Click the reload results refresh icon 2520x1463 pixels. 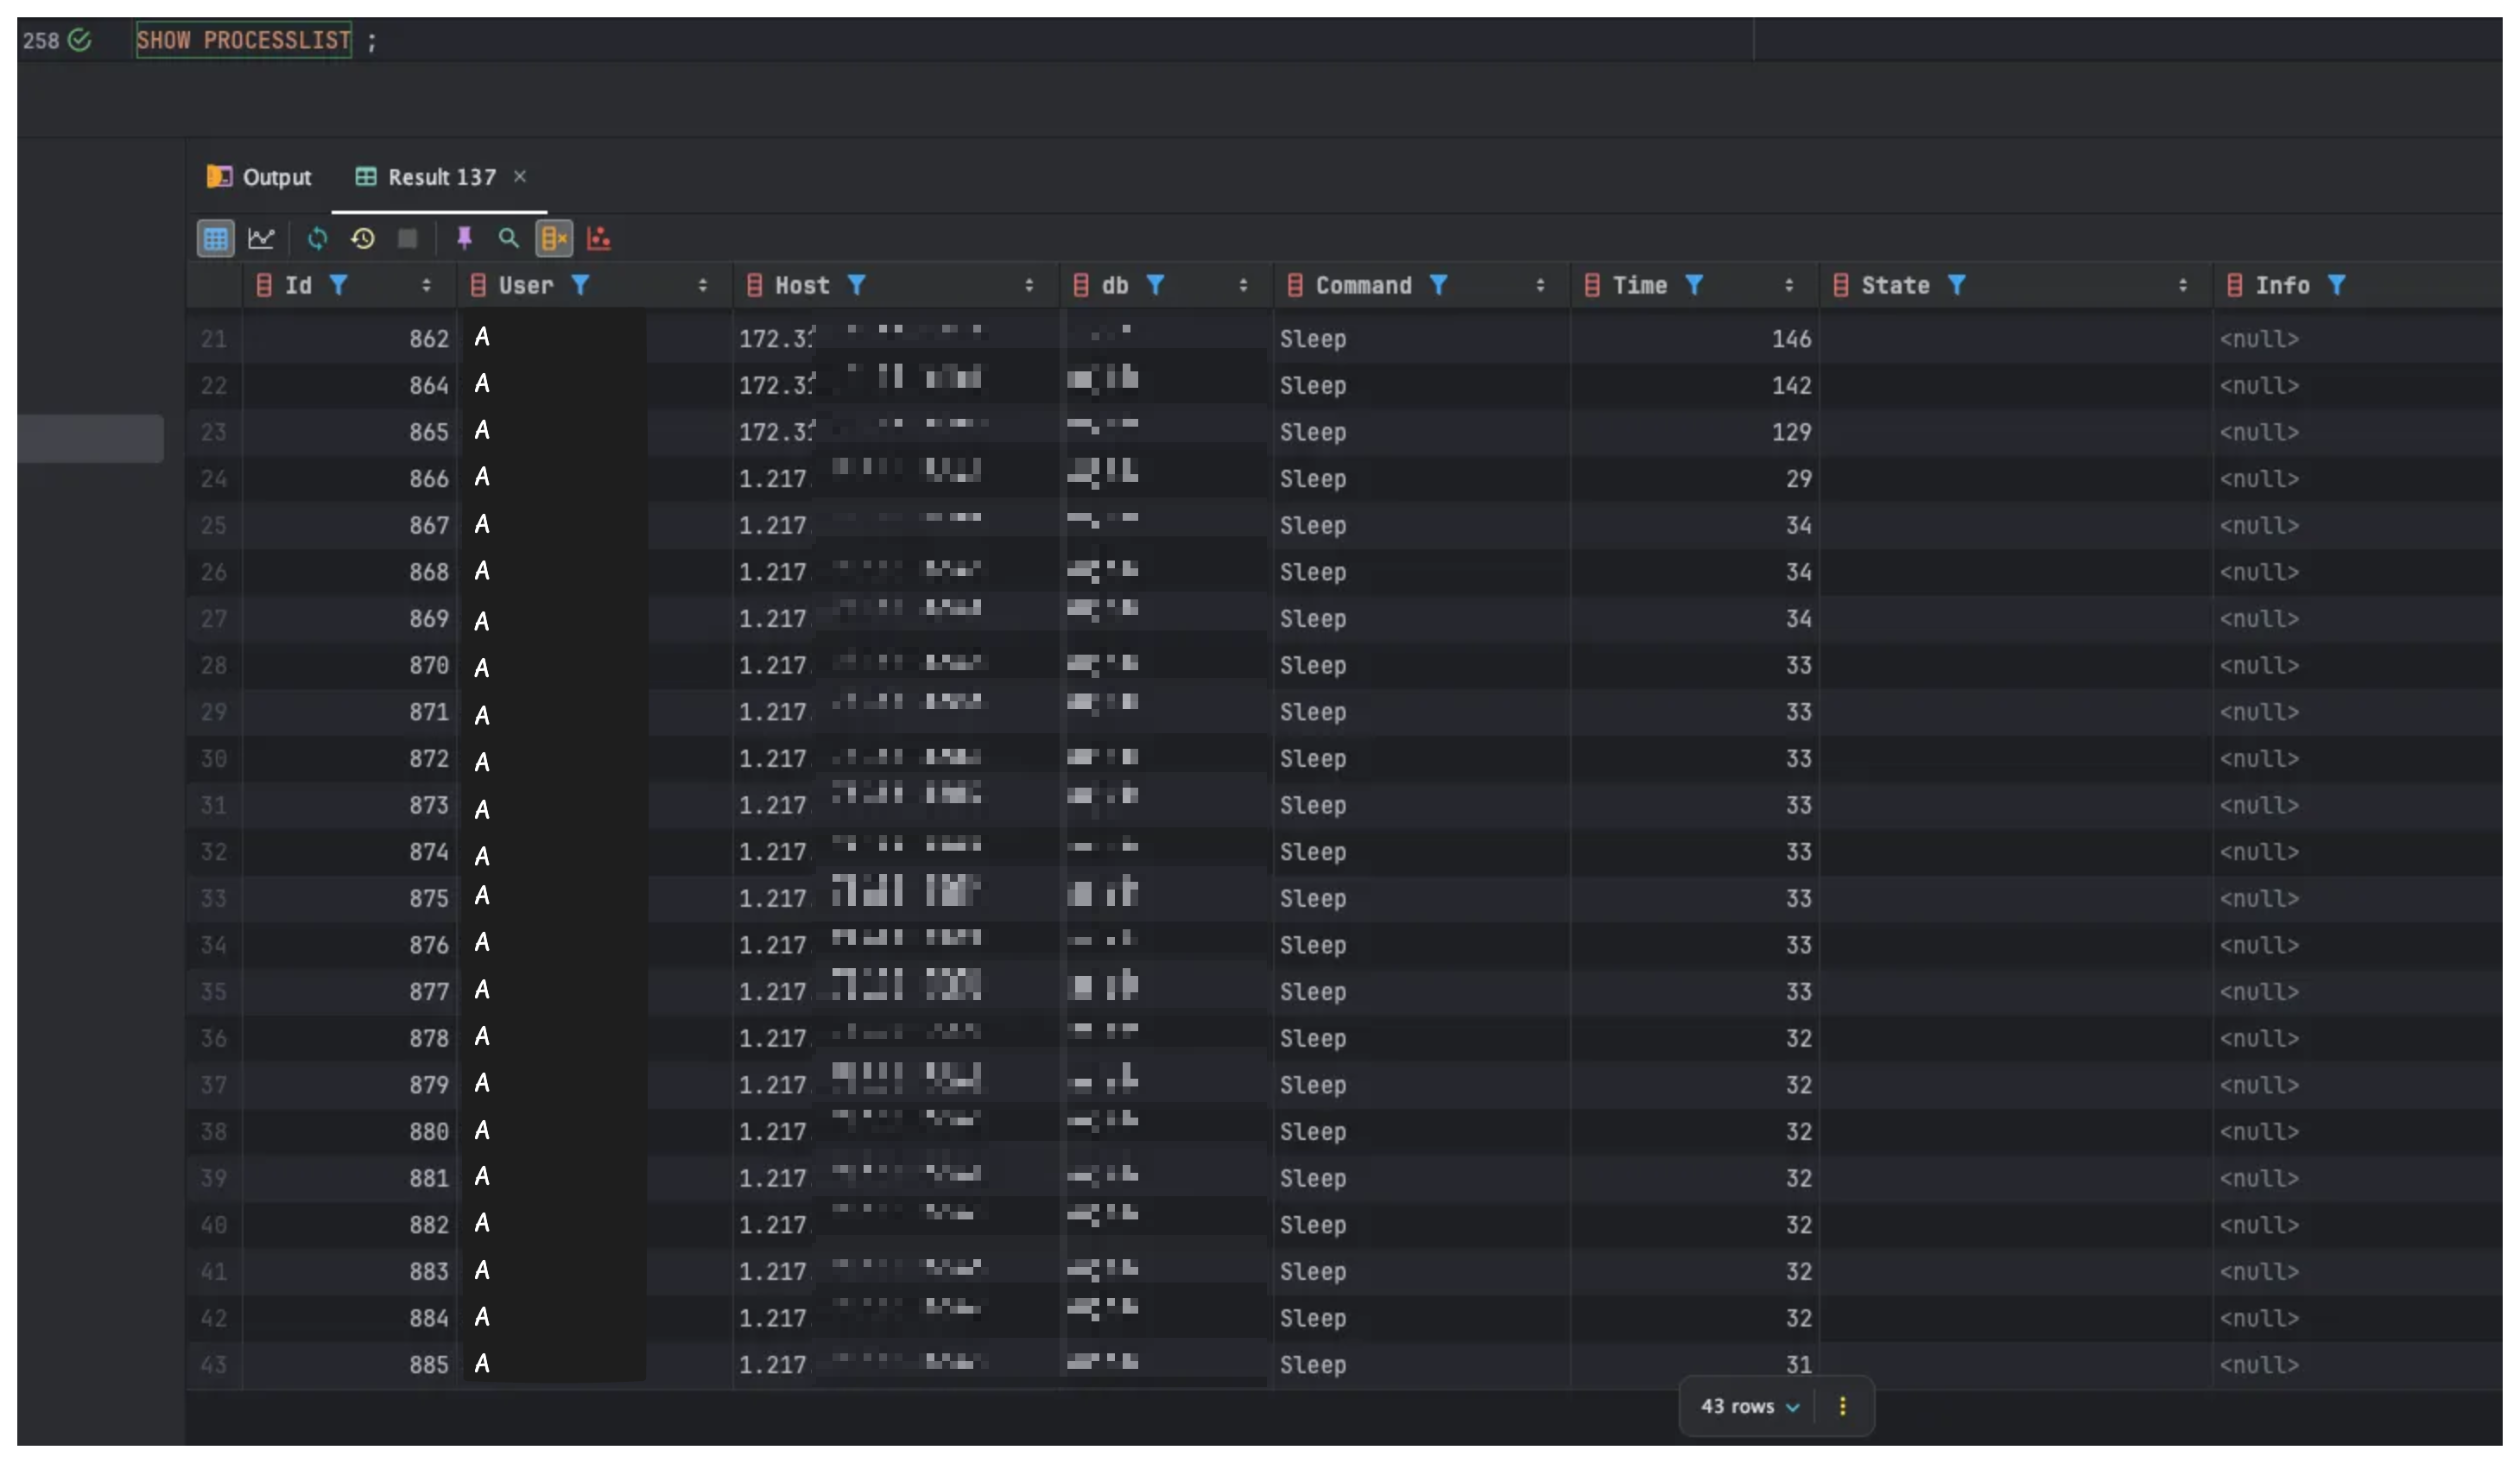[317, 238]
